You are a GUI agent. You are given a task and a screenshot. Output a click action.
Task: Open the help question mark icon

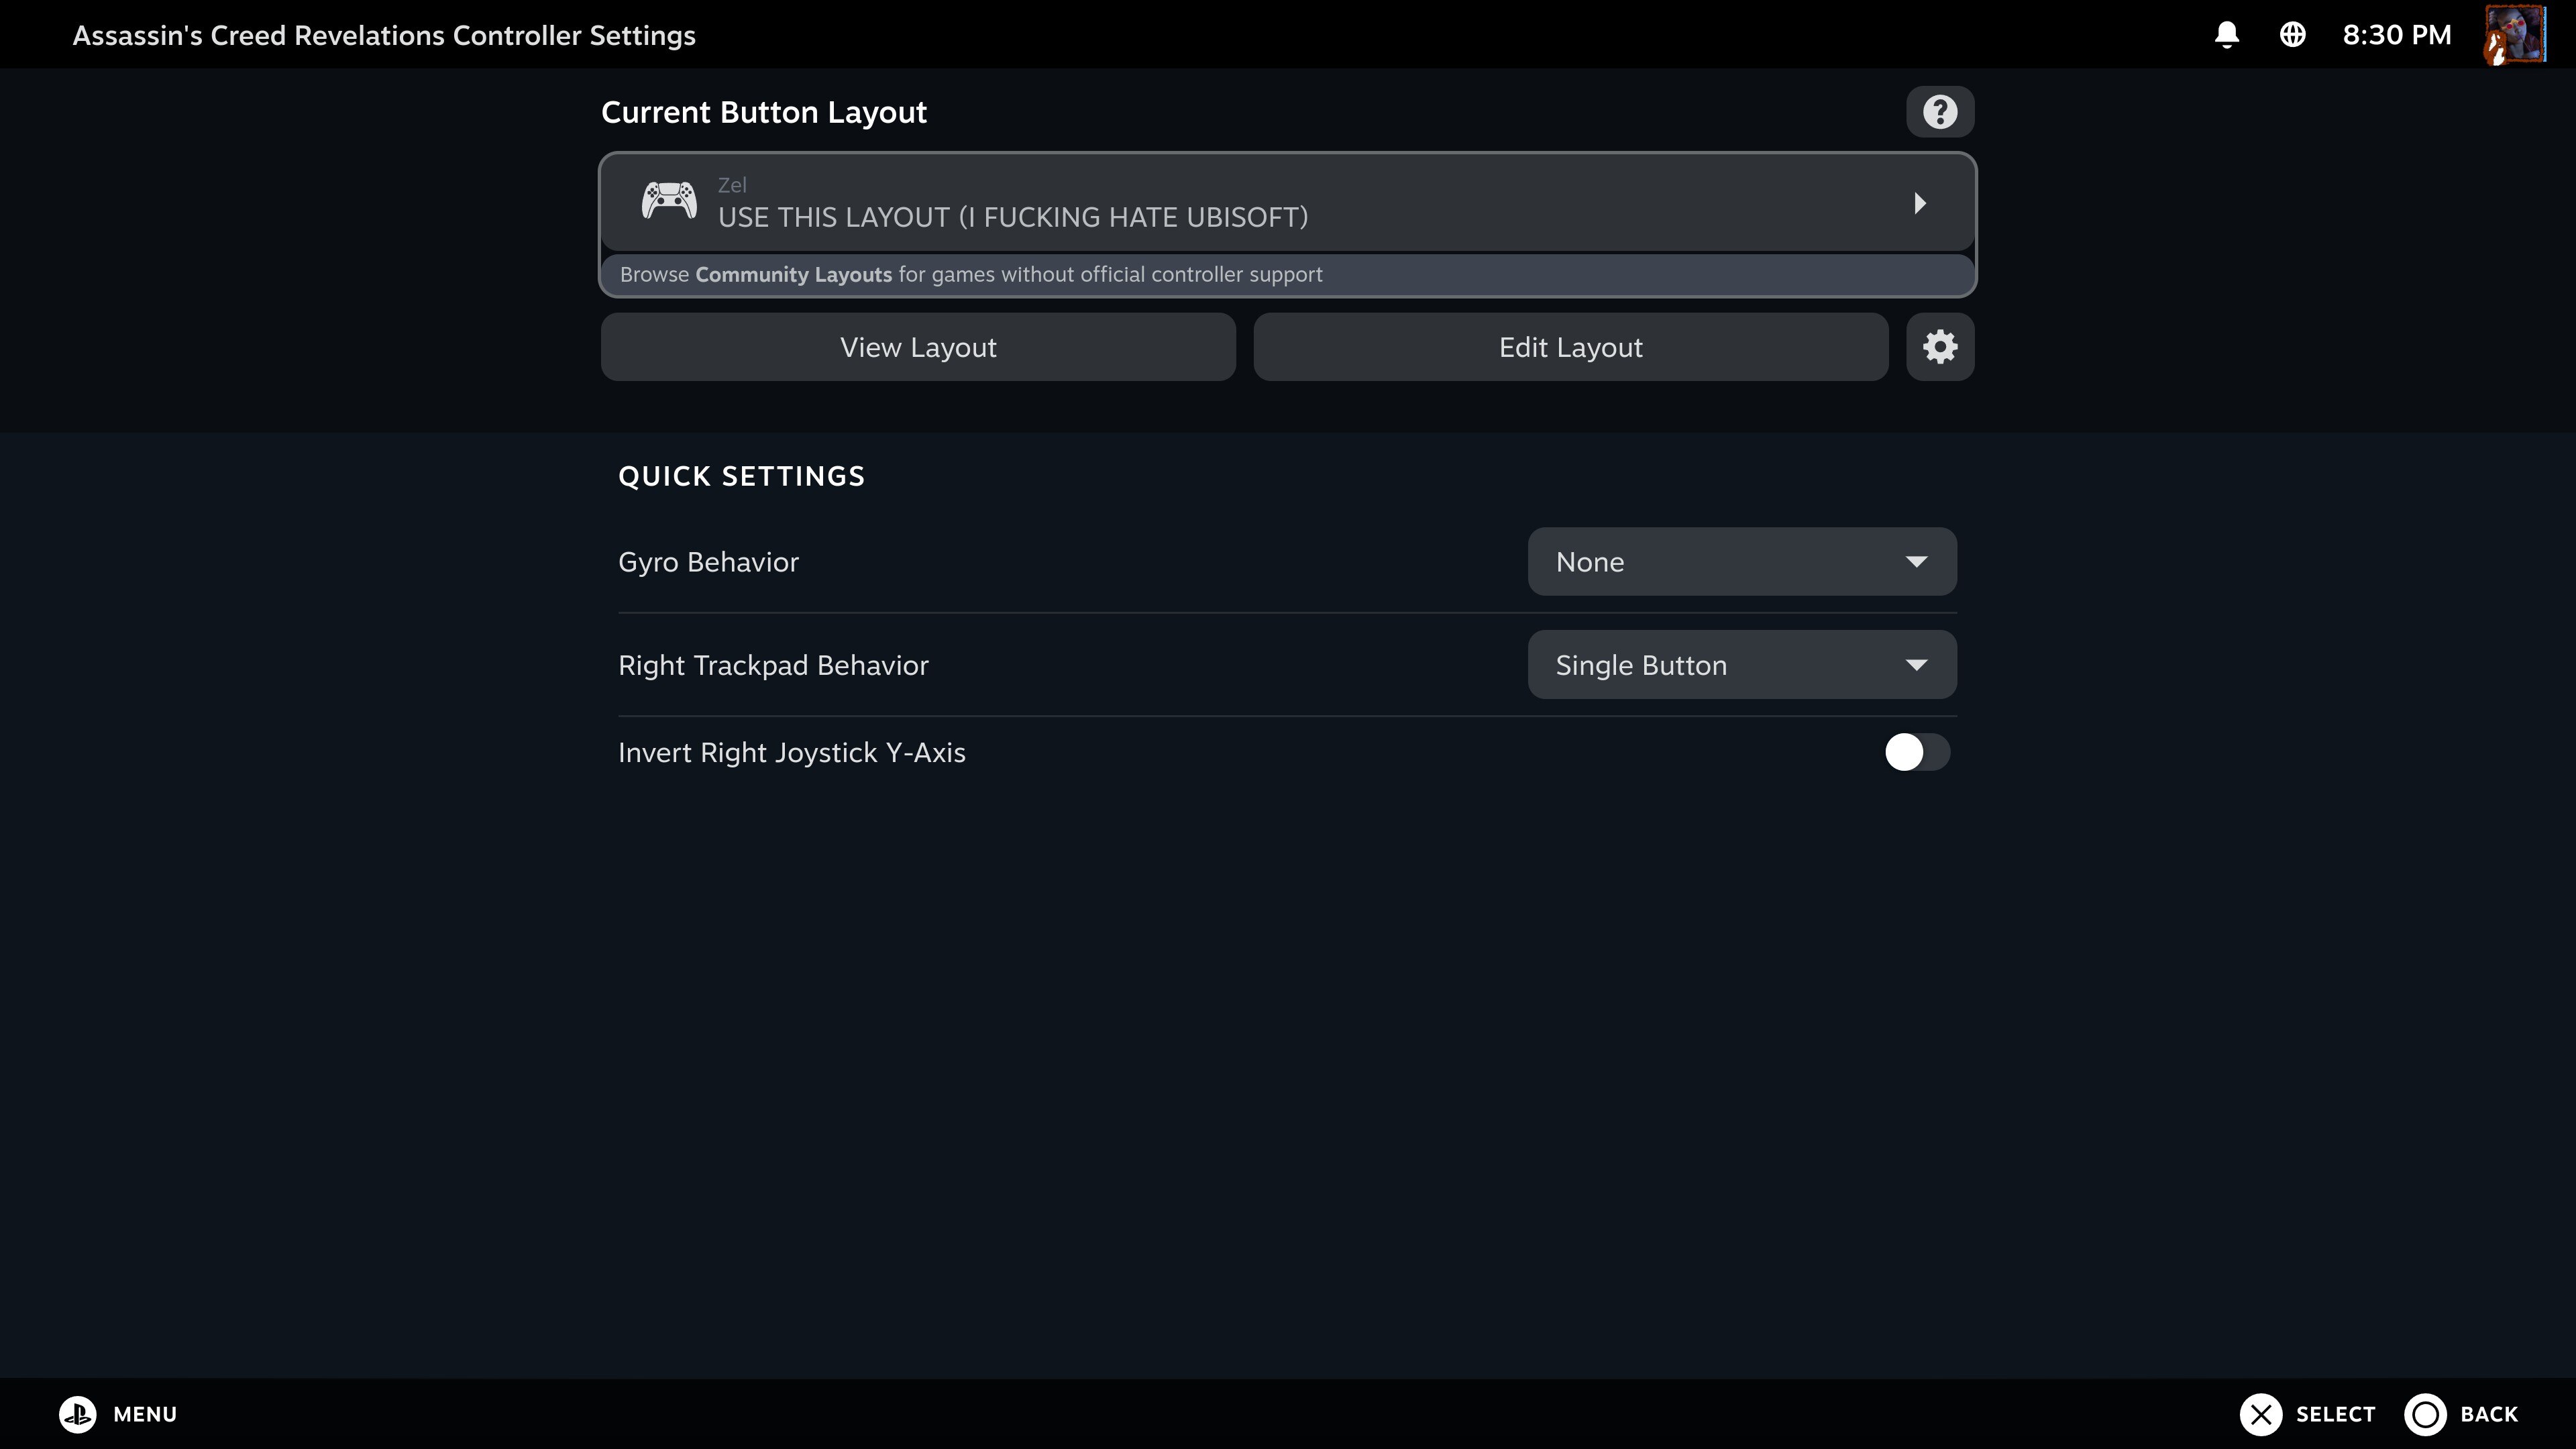[1939, 112]
